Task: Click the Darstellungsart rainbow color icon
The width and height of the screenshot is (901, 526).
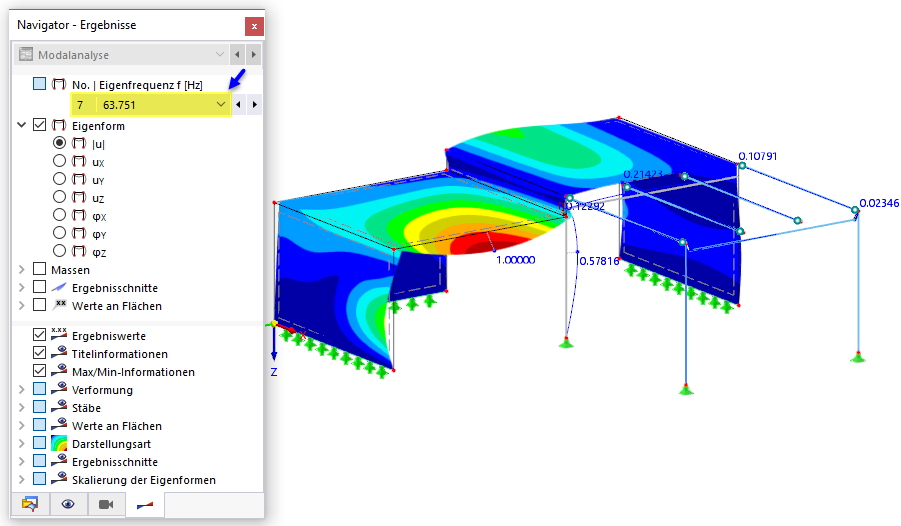Action: 59,443
